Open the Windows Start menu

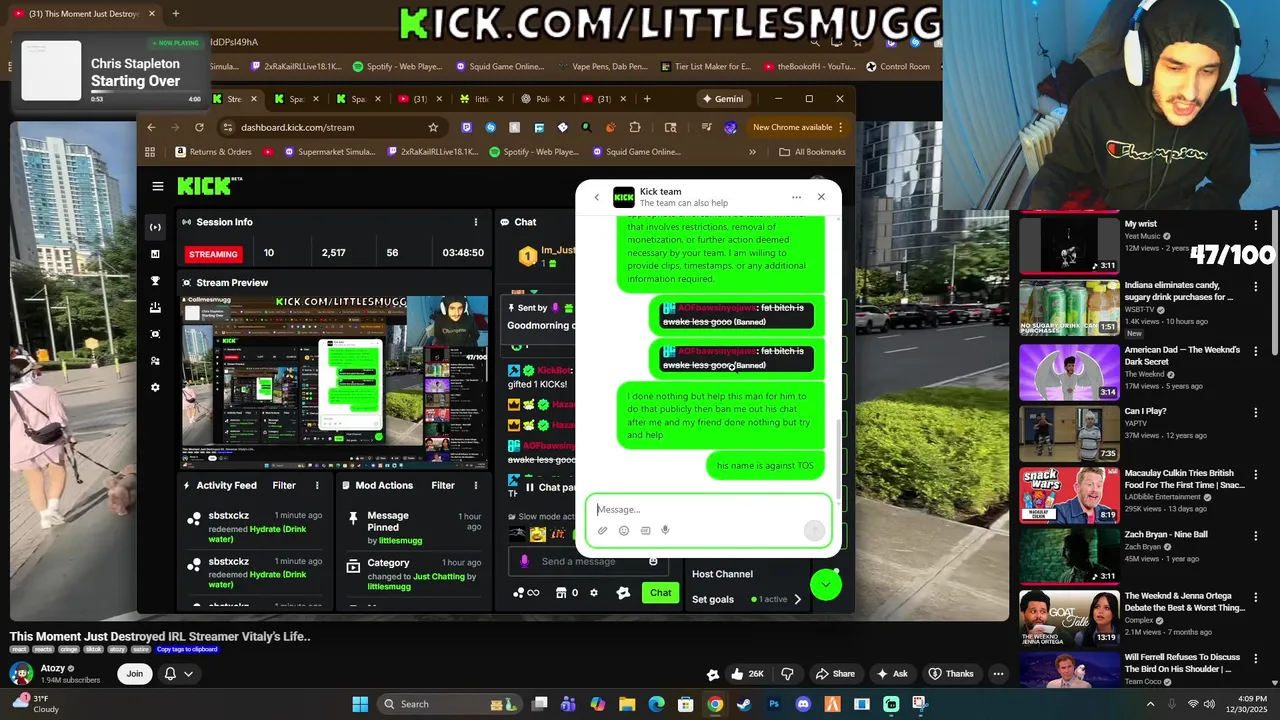[x=360, y=704]
